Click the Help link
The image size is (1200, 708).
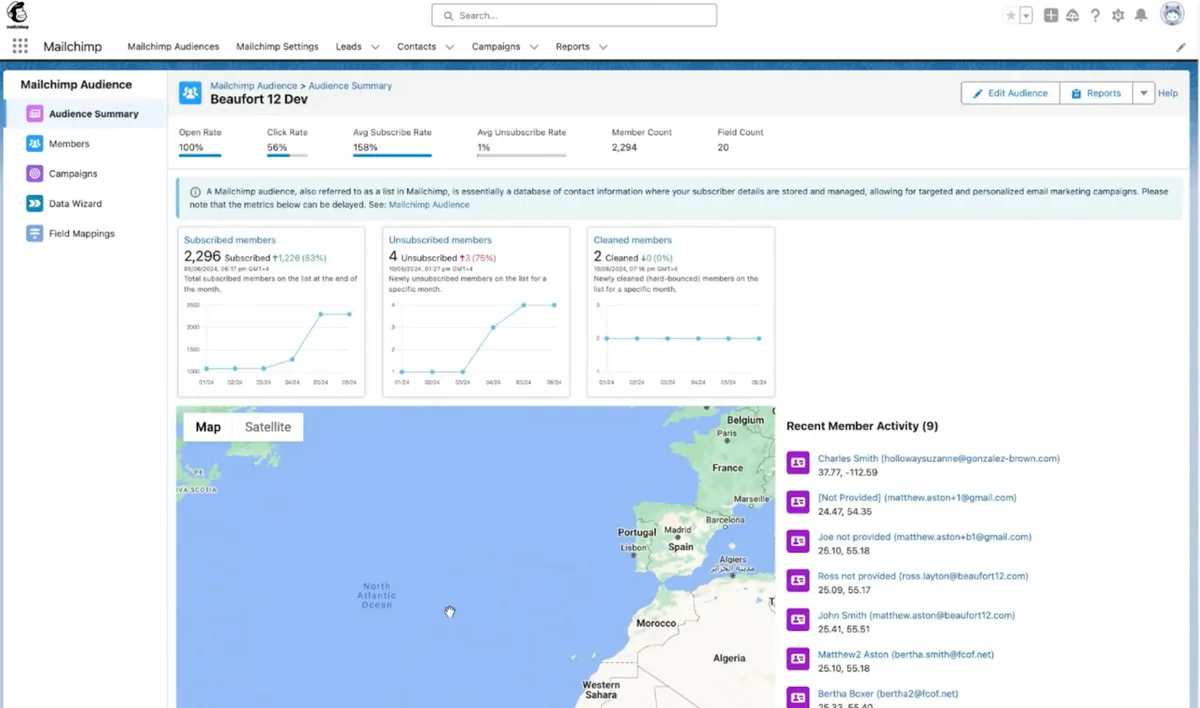[1168, 93]
